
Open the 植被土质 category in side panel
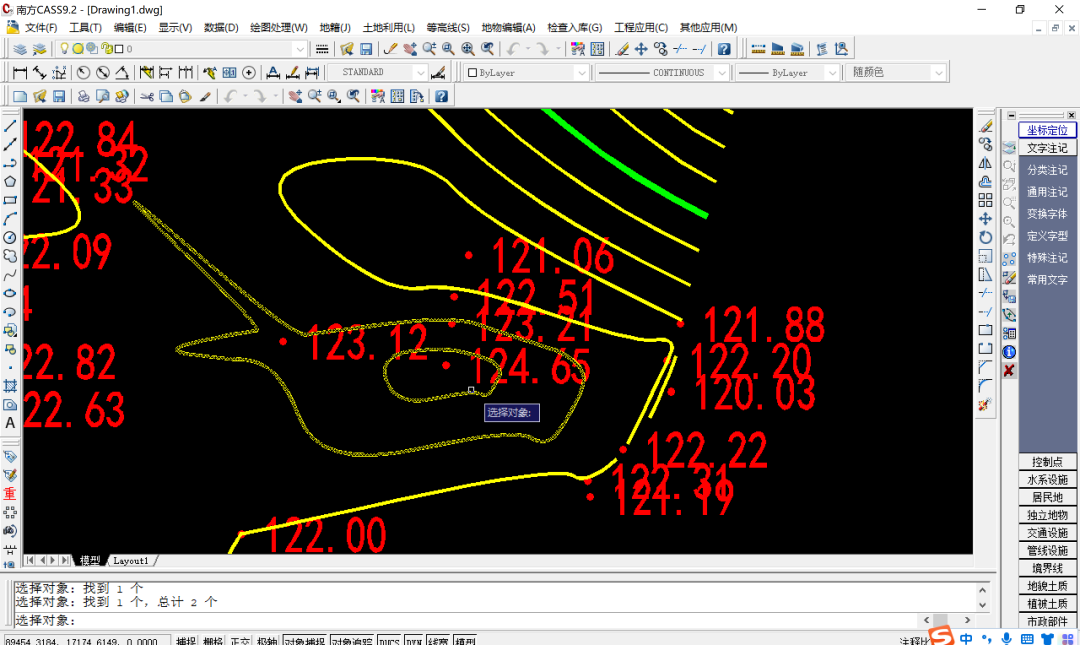tap(1047, 604)
